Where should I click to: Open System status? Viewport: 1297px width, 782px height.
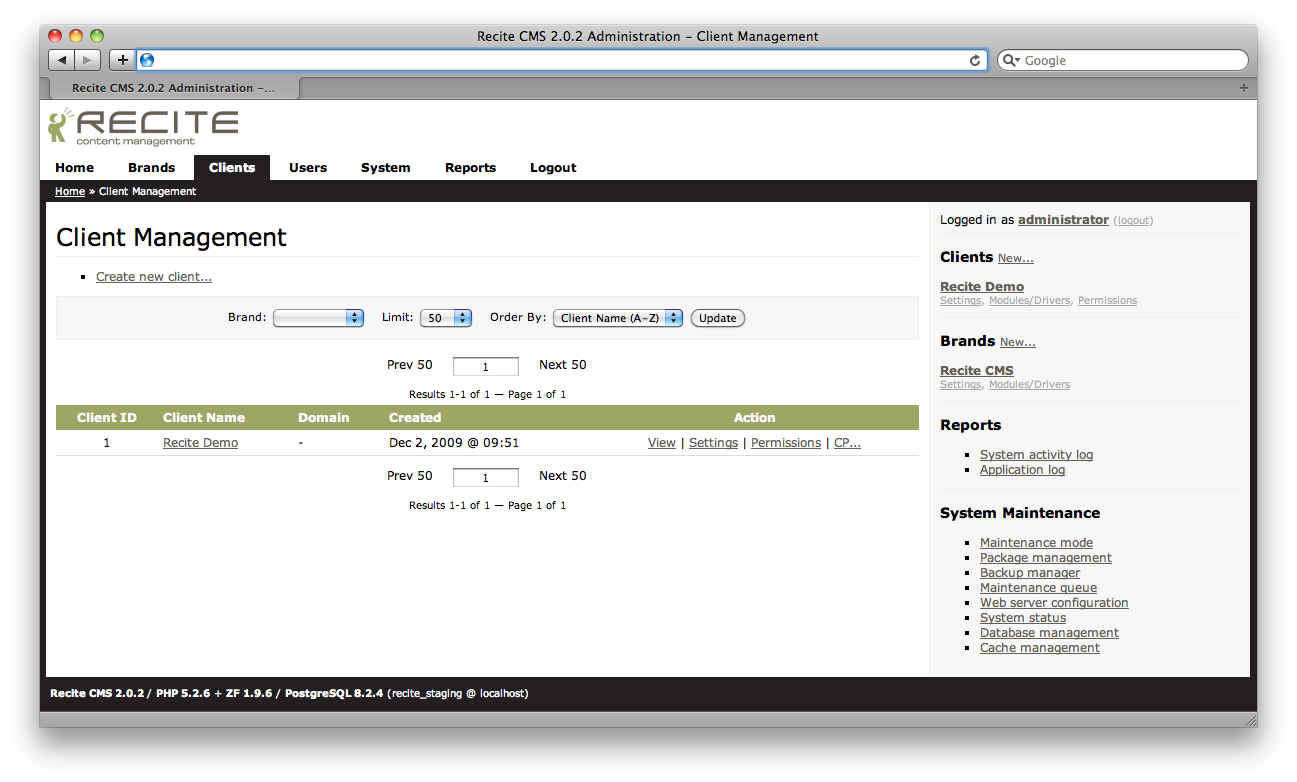point(1023,618)
